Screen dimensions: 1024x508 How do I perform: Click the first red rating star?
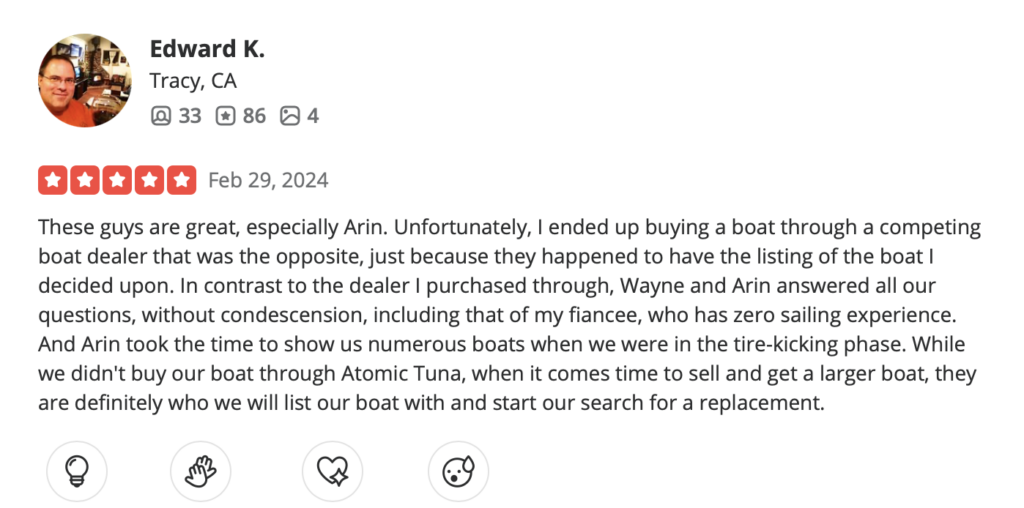(53, 181)
